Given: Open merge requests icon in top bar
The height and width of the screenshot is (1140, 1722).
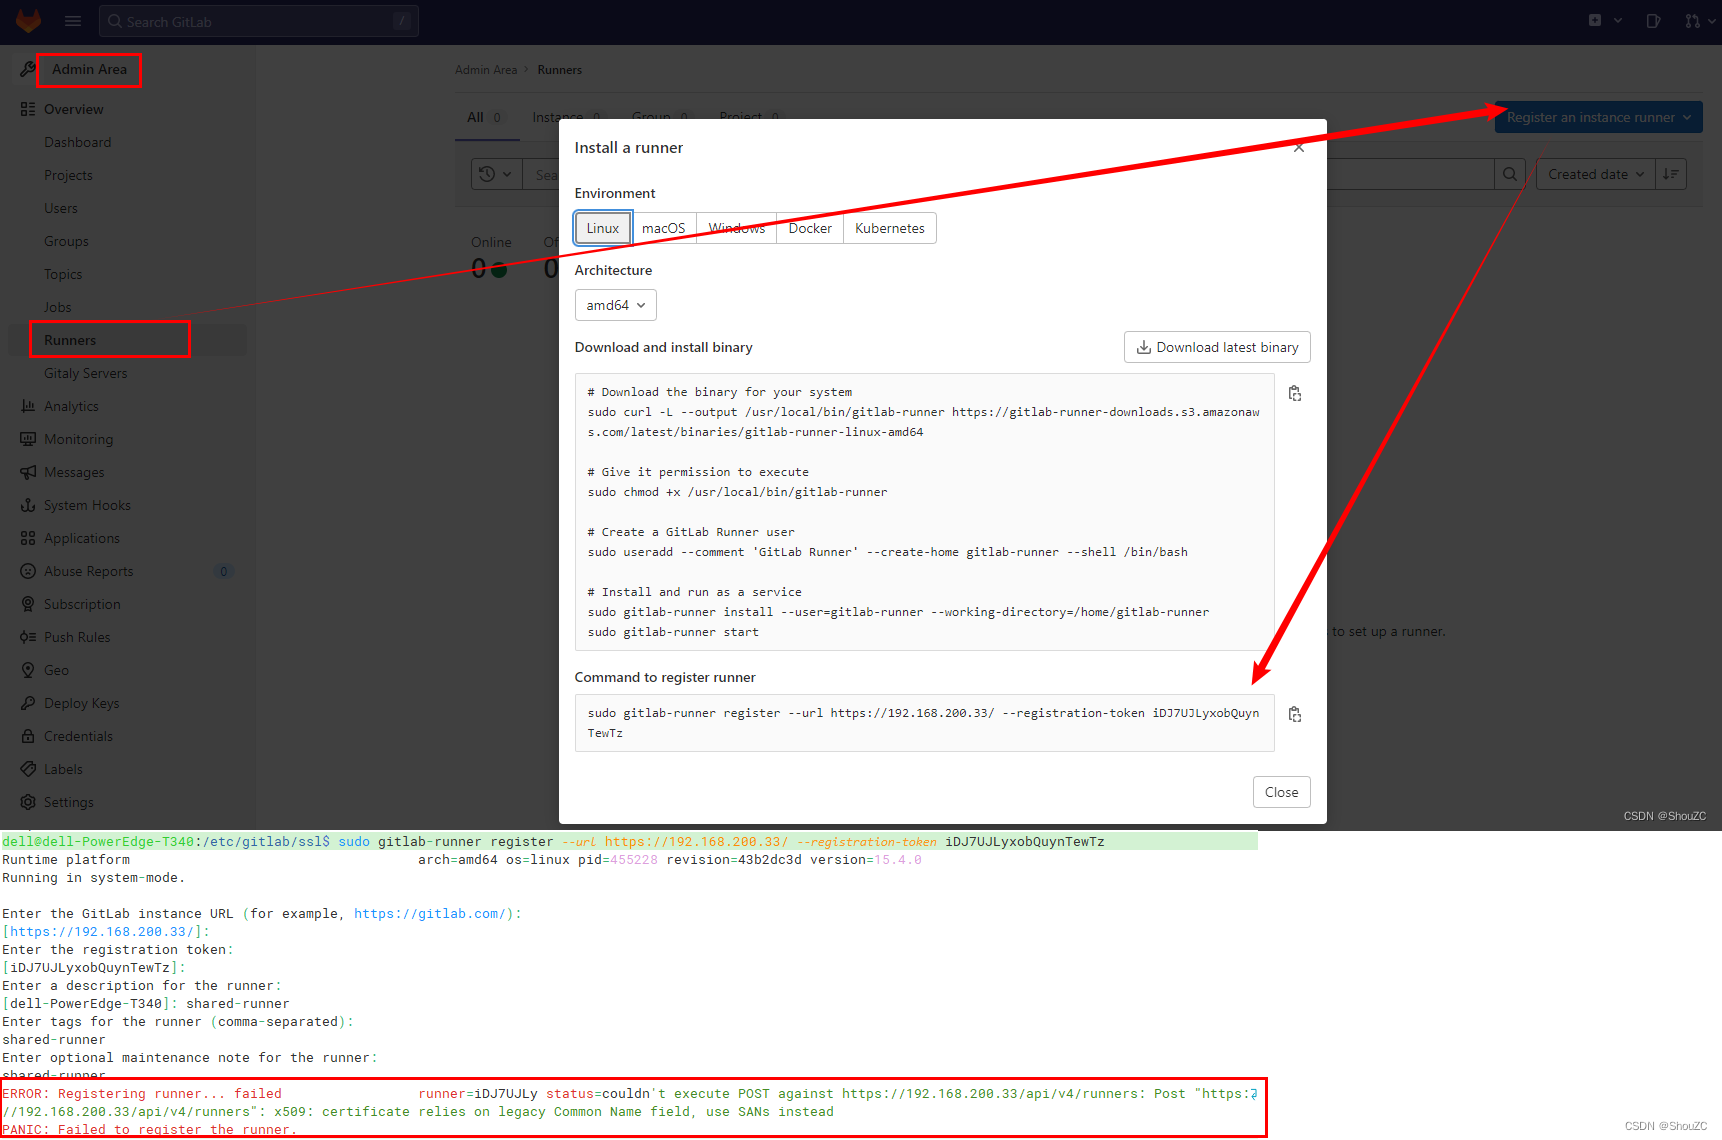Looking at the screenshot, I should (x=1699, y=21).
